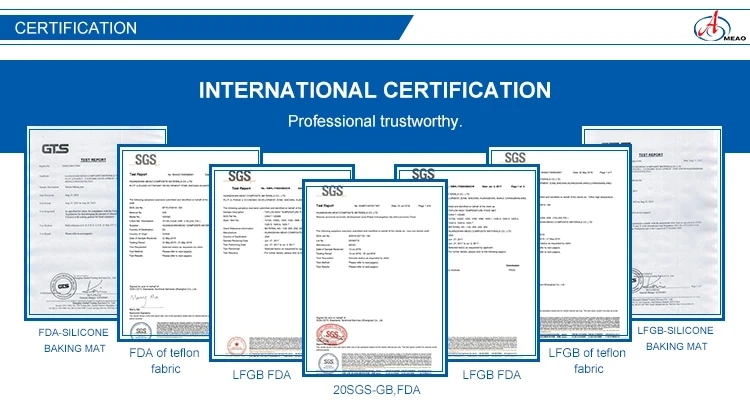Open the center 20SGS-GB,FDA certificate
The height and width of the screenshot is (420, 750).
click(x=375, y=278)
